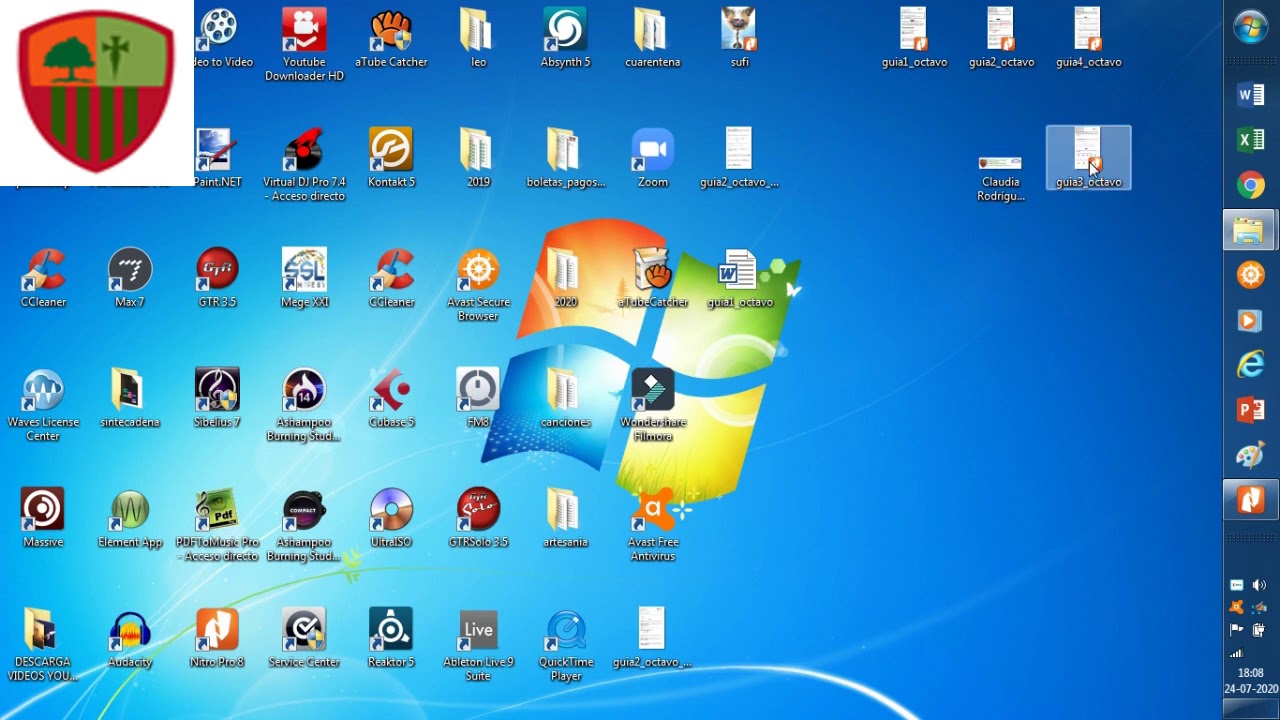Open GTR 3.5 shortcut
Viewport: 1280px width, 720px height.
pyautogui.click(x=217, y=277)
